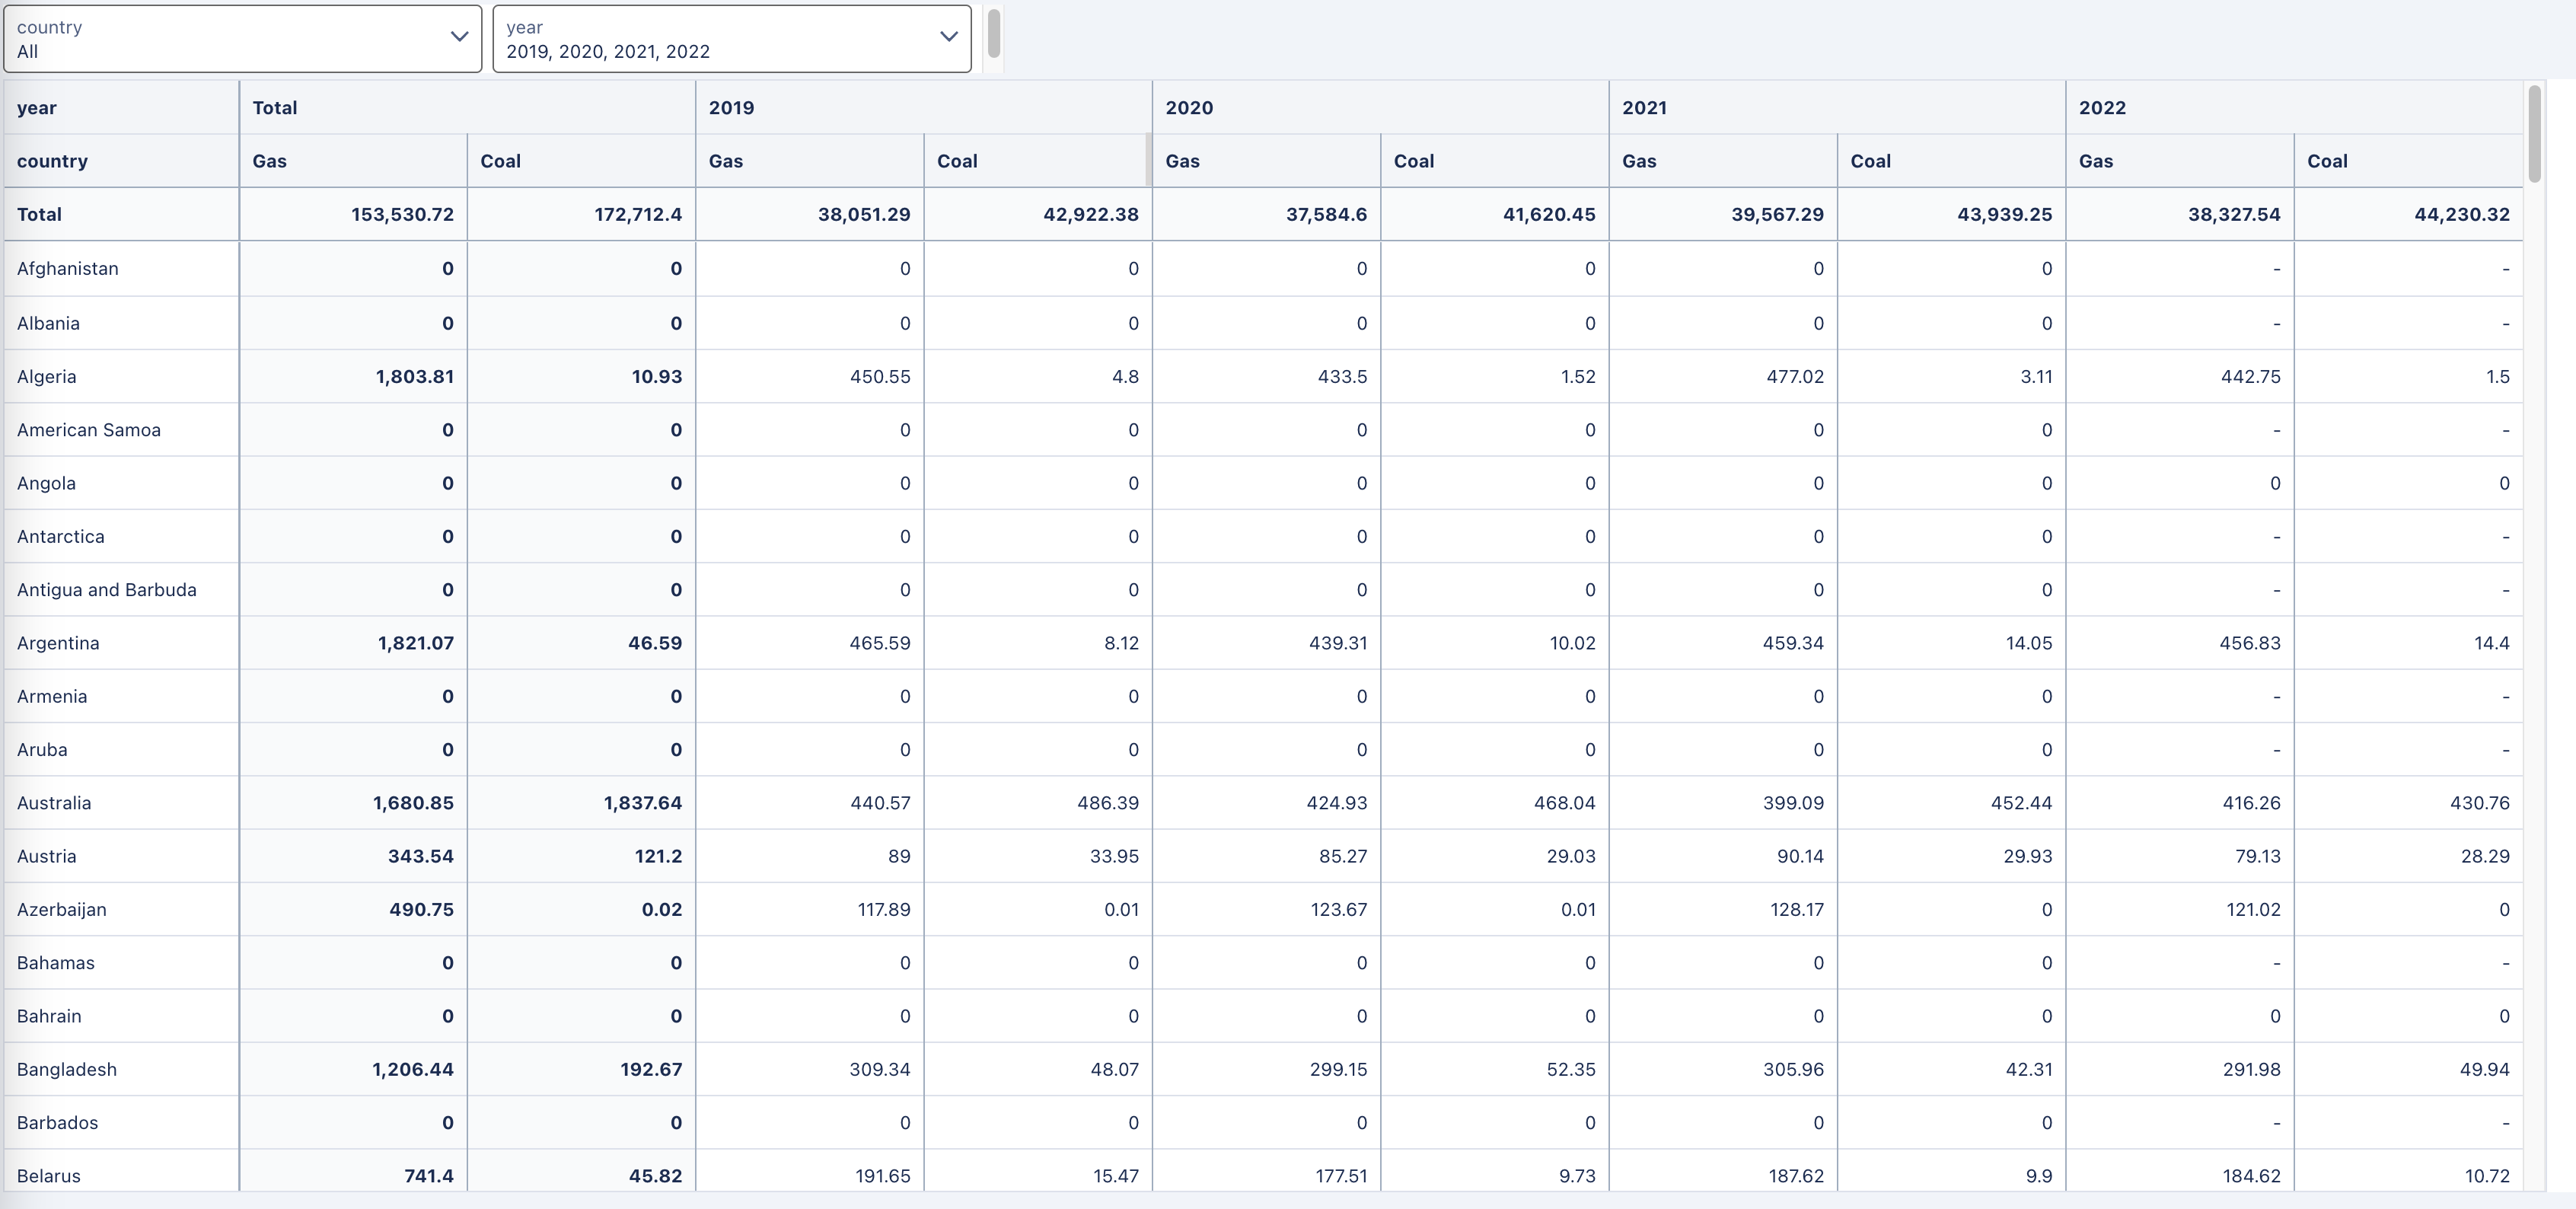Screen dimensions: 2576x1209
Task: Select the Algeria row label
Action: pos(47,377)
